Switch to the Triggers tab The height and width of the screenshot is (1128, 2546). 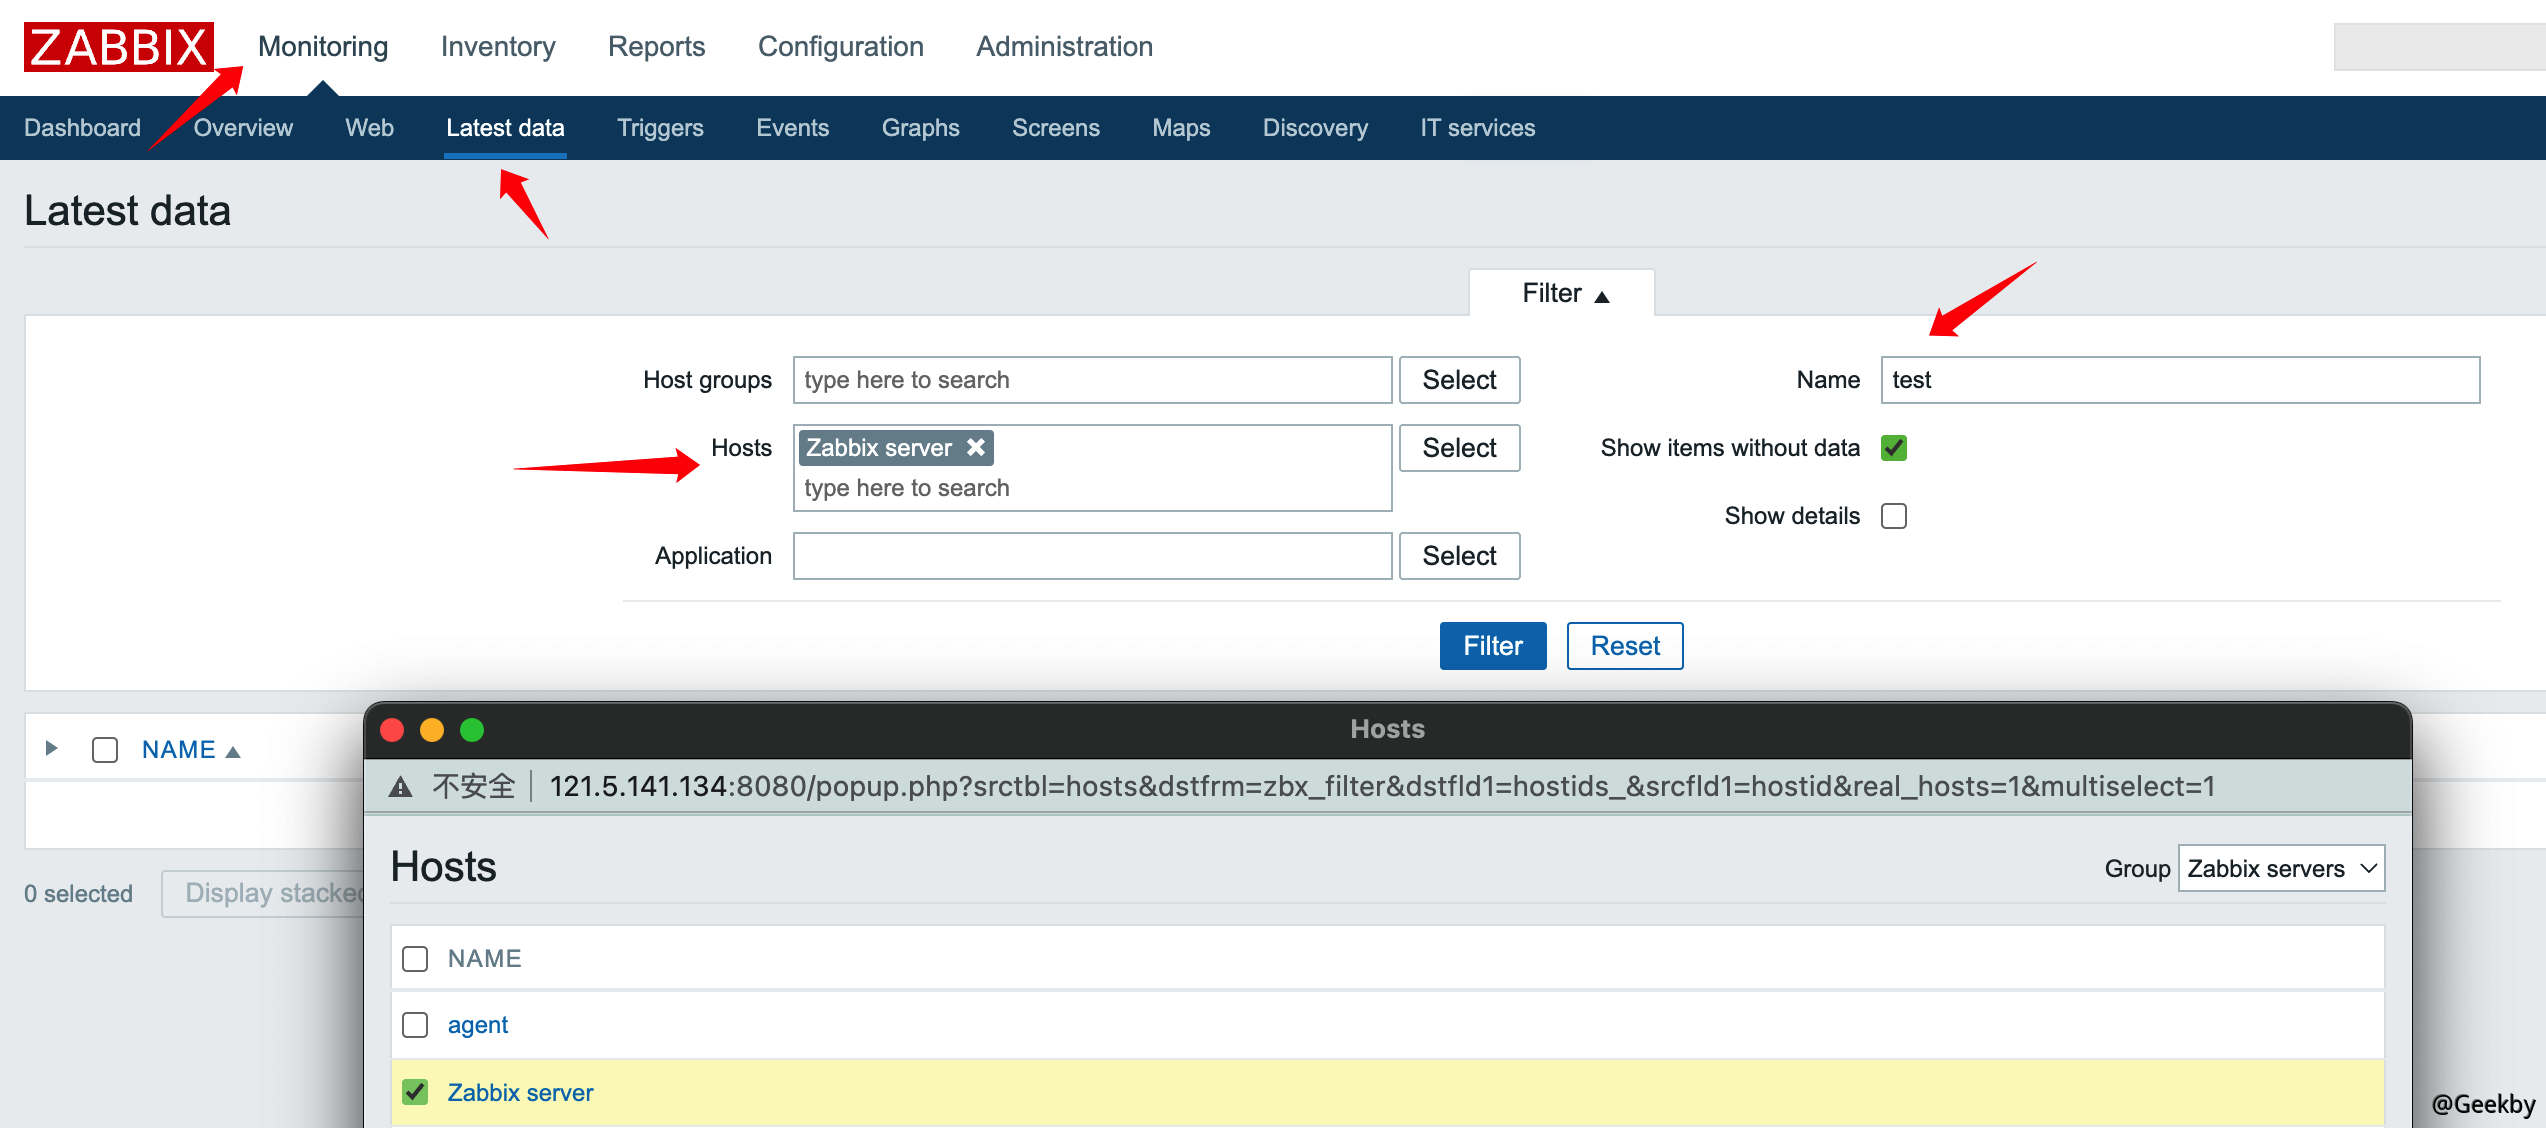tap(660, 128)
